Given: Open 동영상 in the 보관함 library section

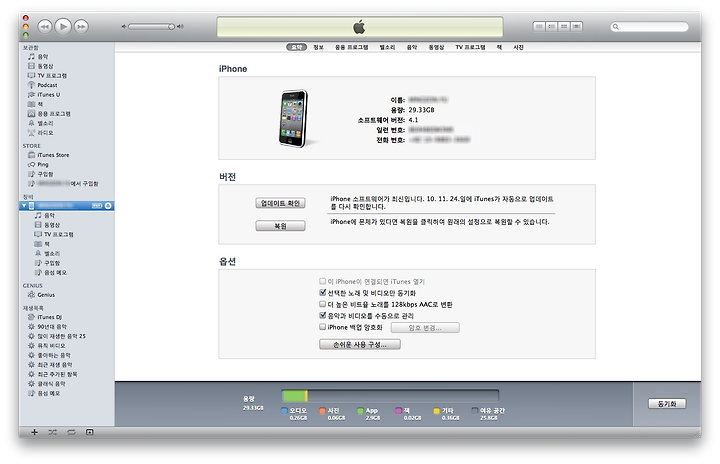Looking at the screenshot, I should (40, 66).
